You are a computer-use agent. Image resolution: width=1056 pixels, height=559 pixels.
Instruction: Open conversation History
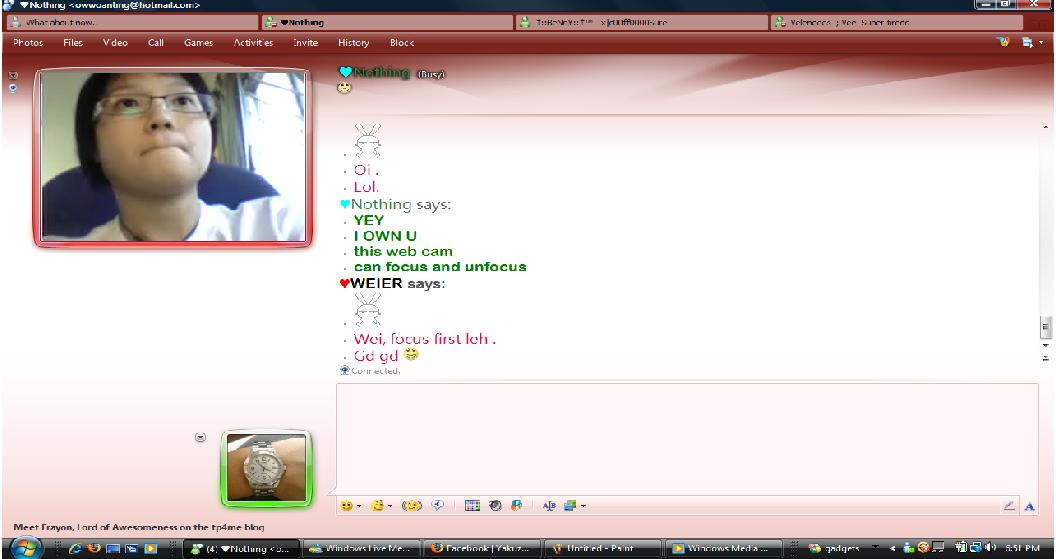354,42
